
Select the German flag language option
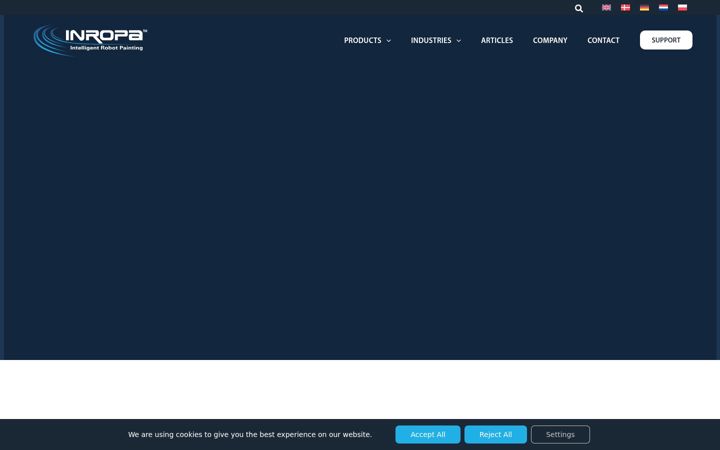click(644, 7)
